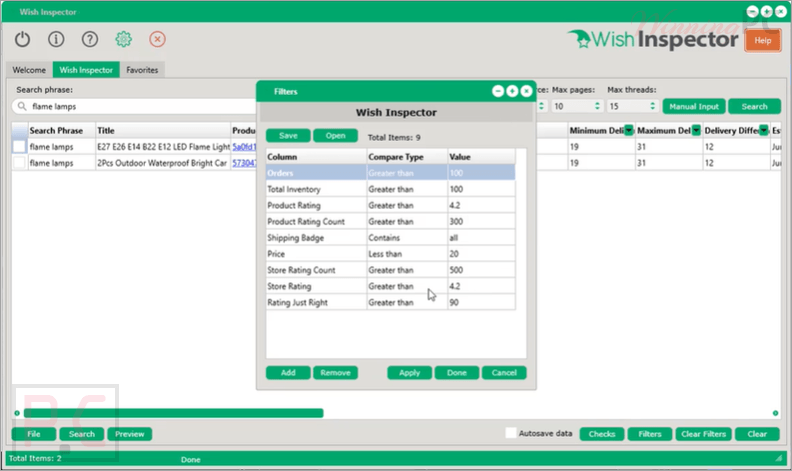Select the Orders filter row

390,173
